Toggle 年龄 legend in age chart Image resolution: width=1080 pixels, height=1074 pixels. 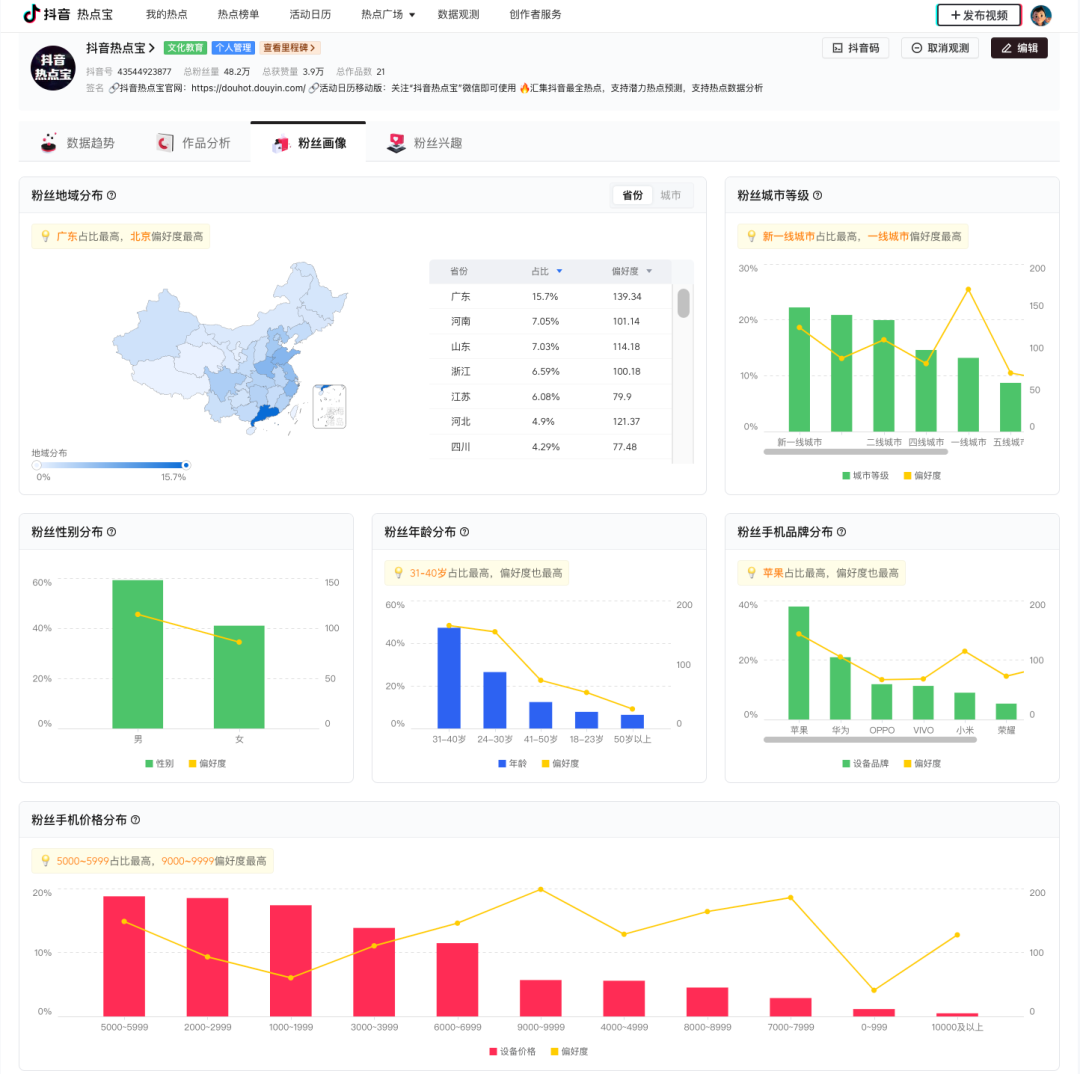point(512,763)
